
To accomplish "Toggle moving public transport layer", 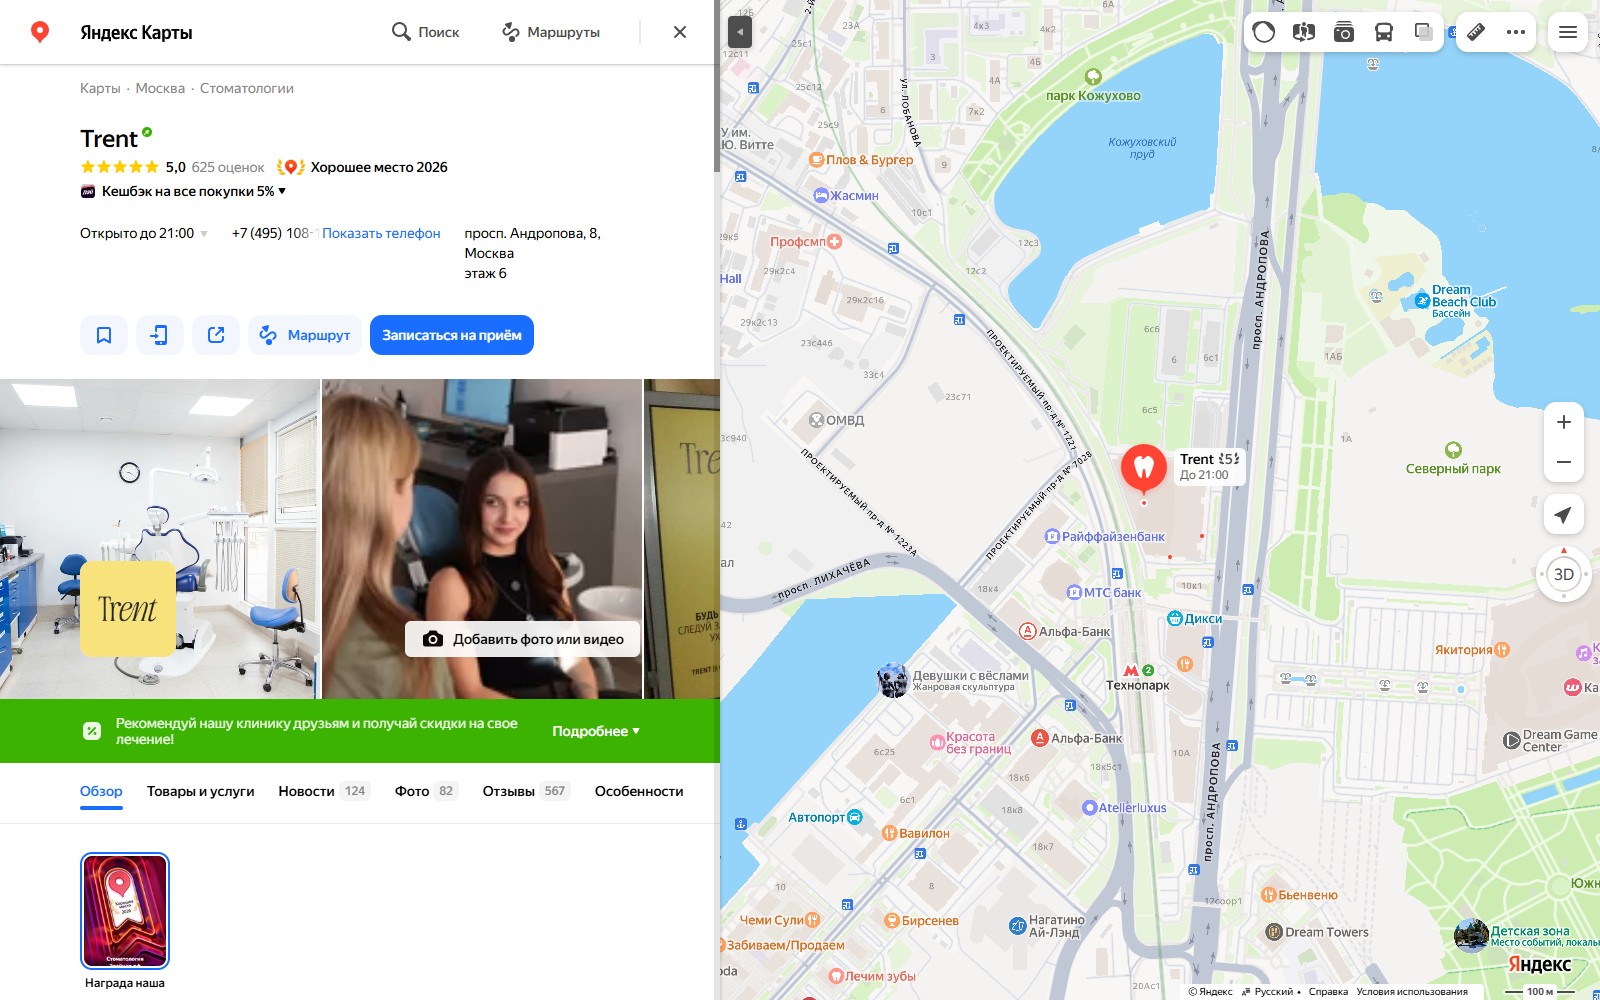I will click(x=1384, y=32).
